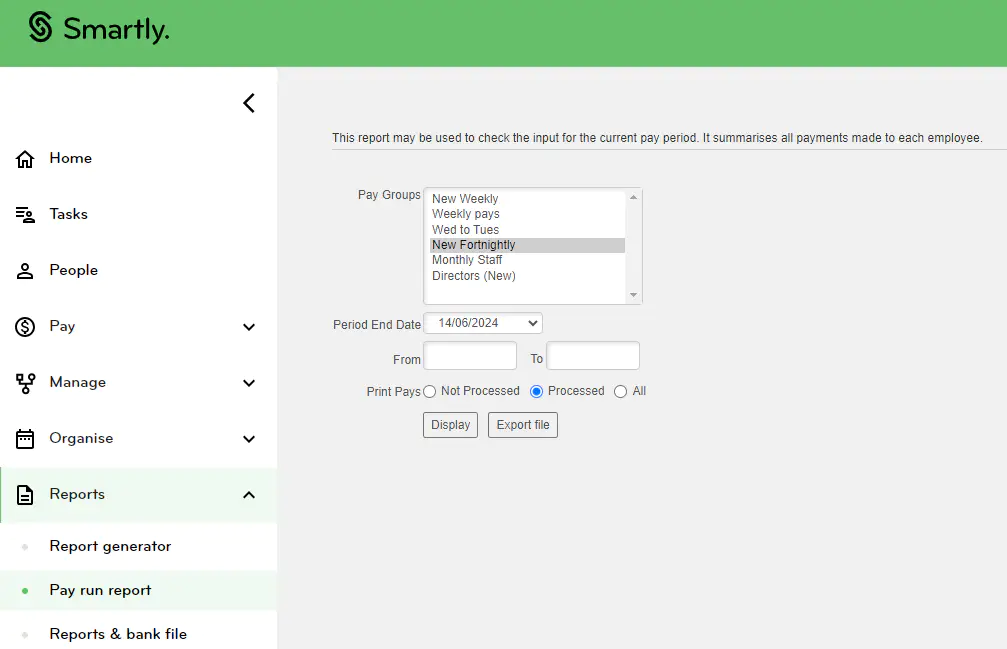Collapse the Reports section

[x=247, y=494]
